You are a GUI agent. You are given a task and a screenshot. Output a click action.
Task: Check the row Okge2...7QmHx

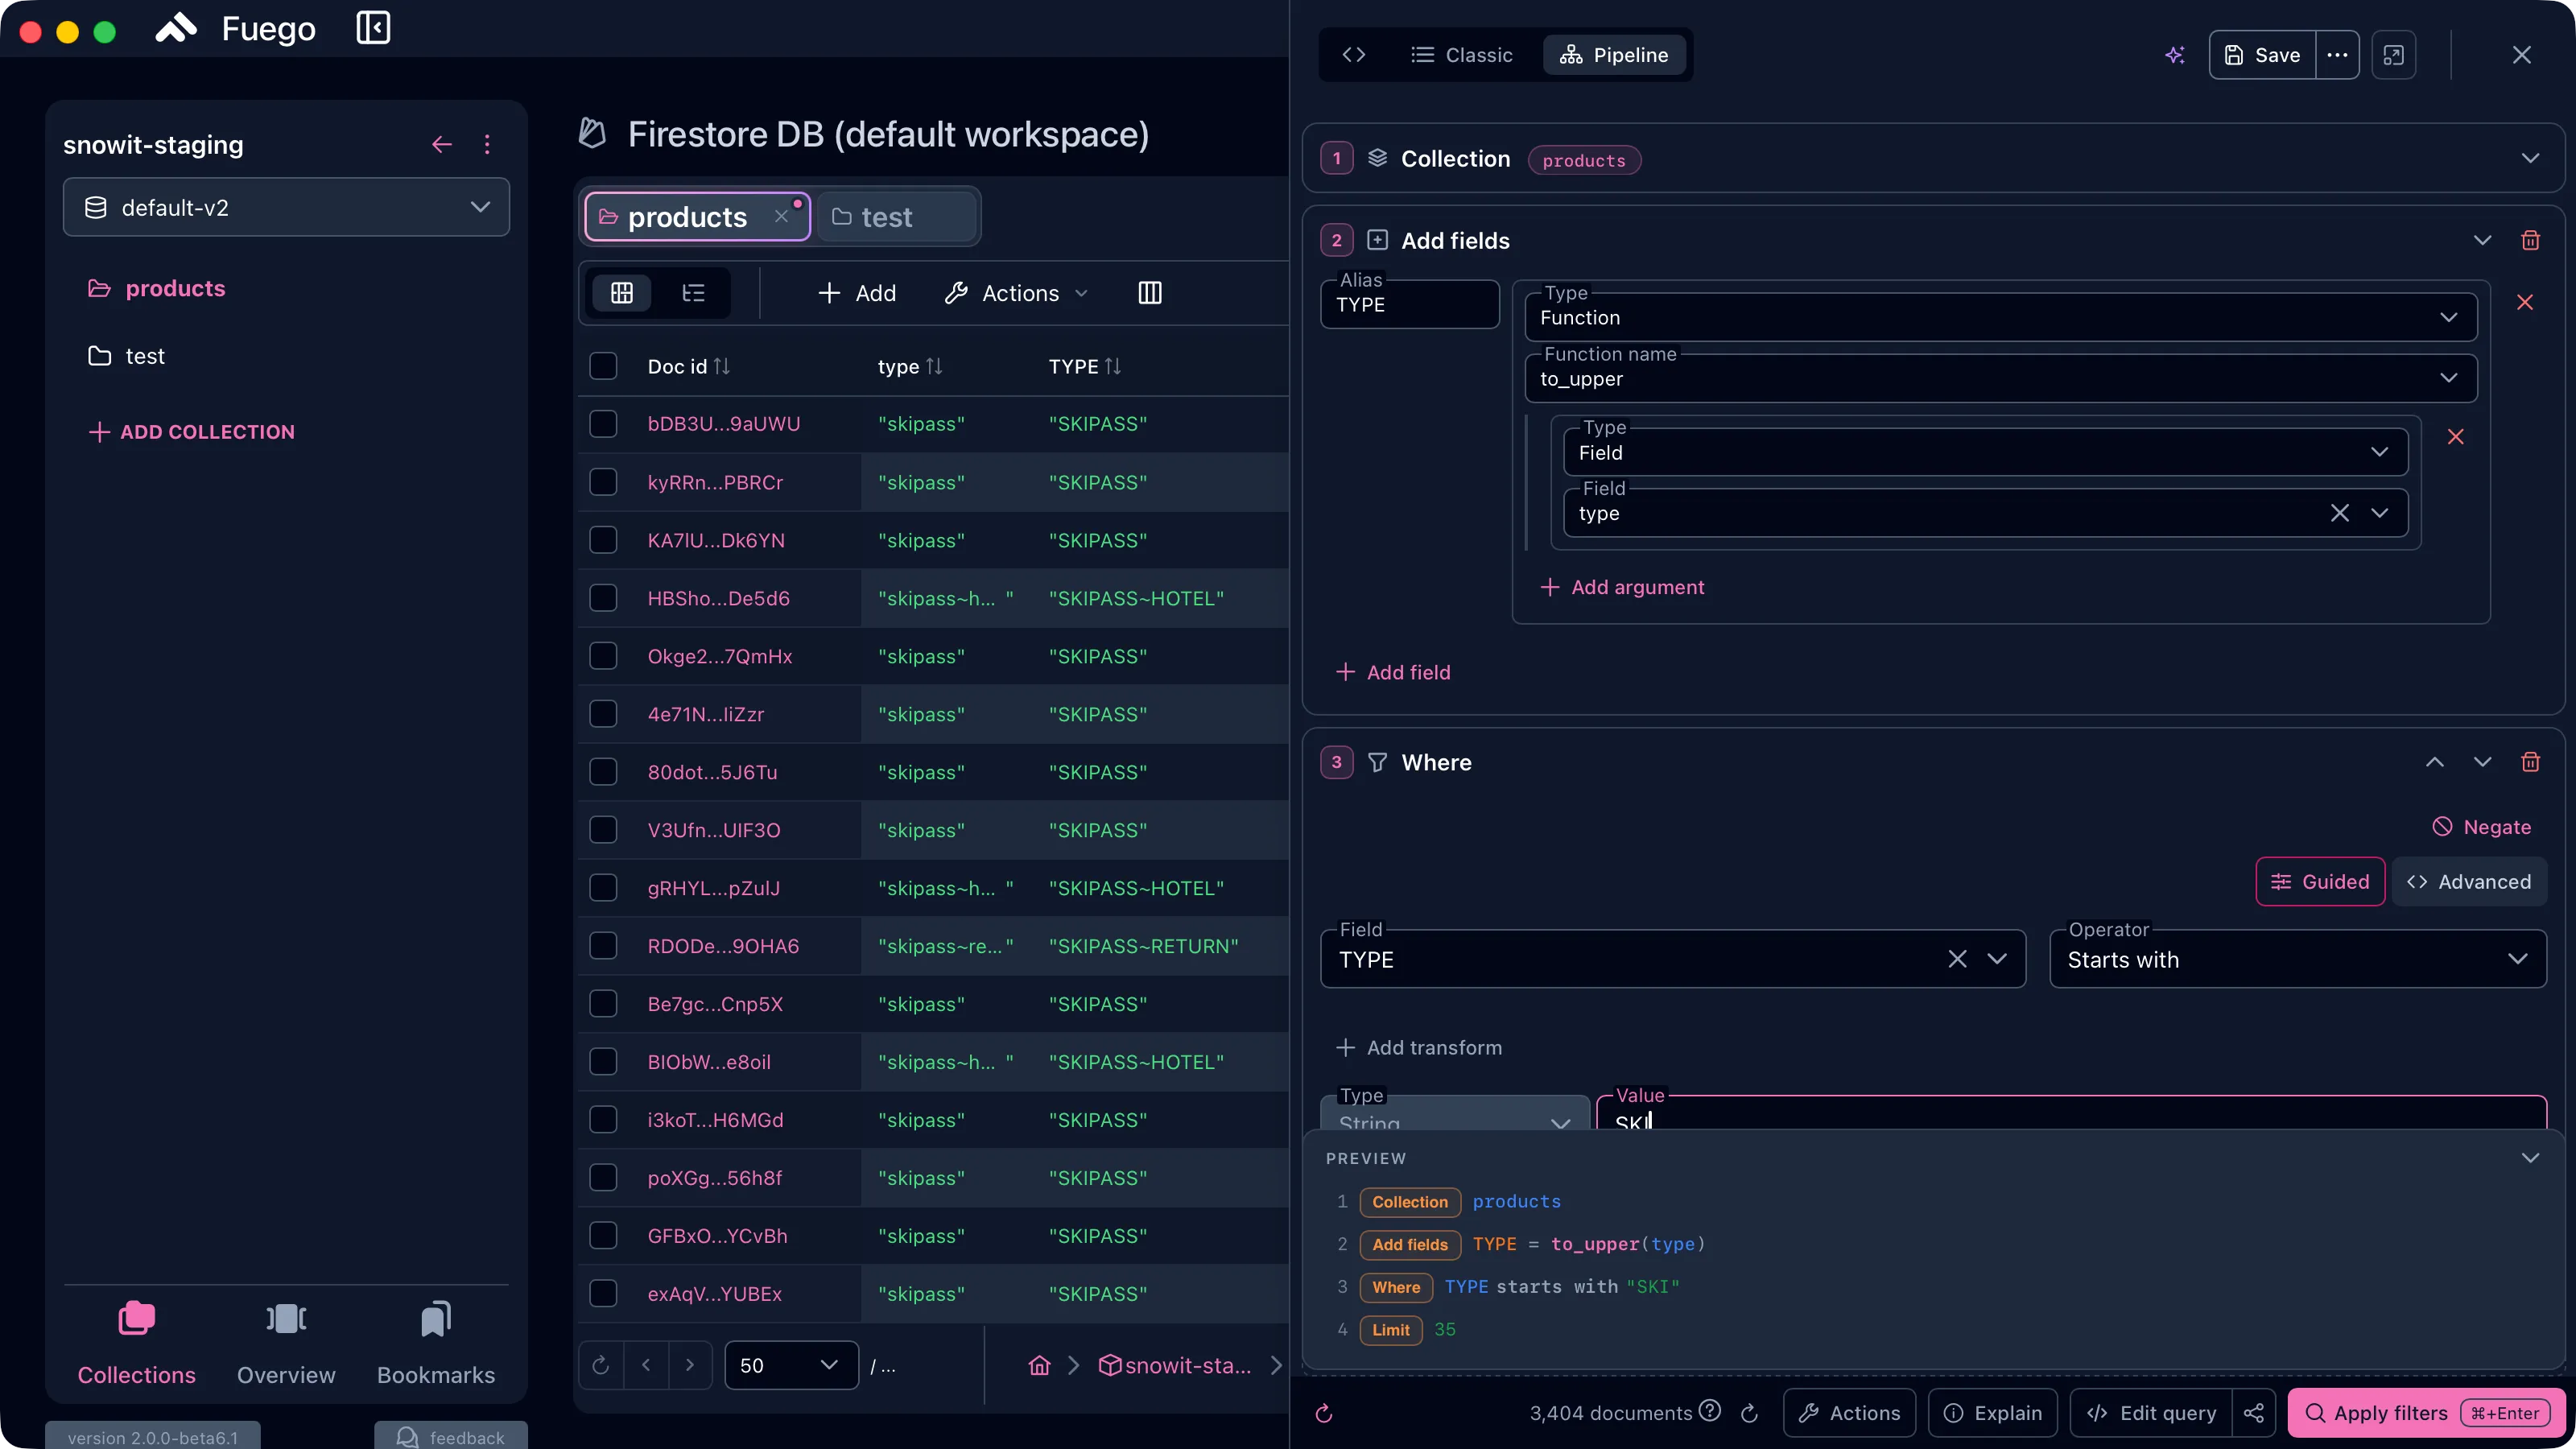pos(603,656)
